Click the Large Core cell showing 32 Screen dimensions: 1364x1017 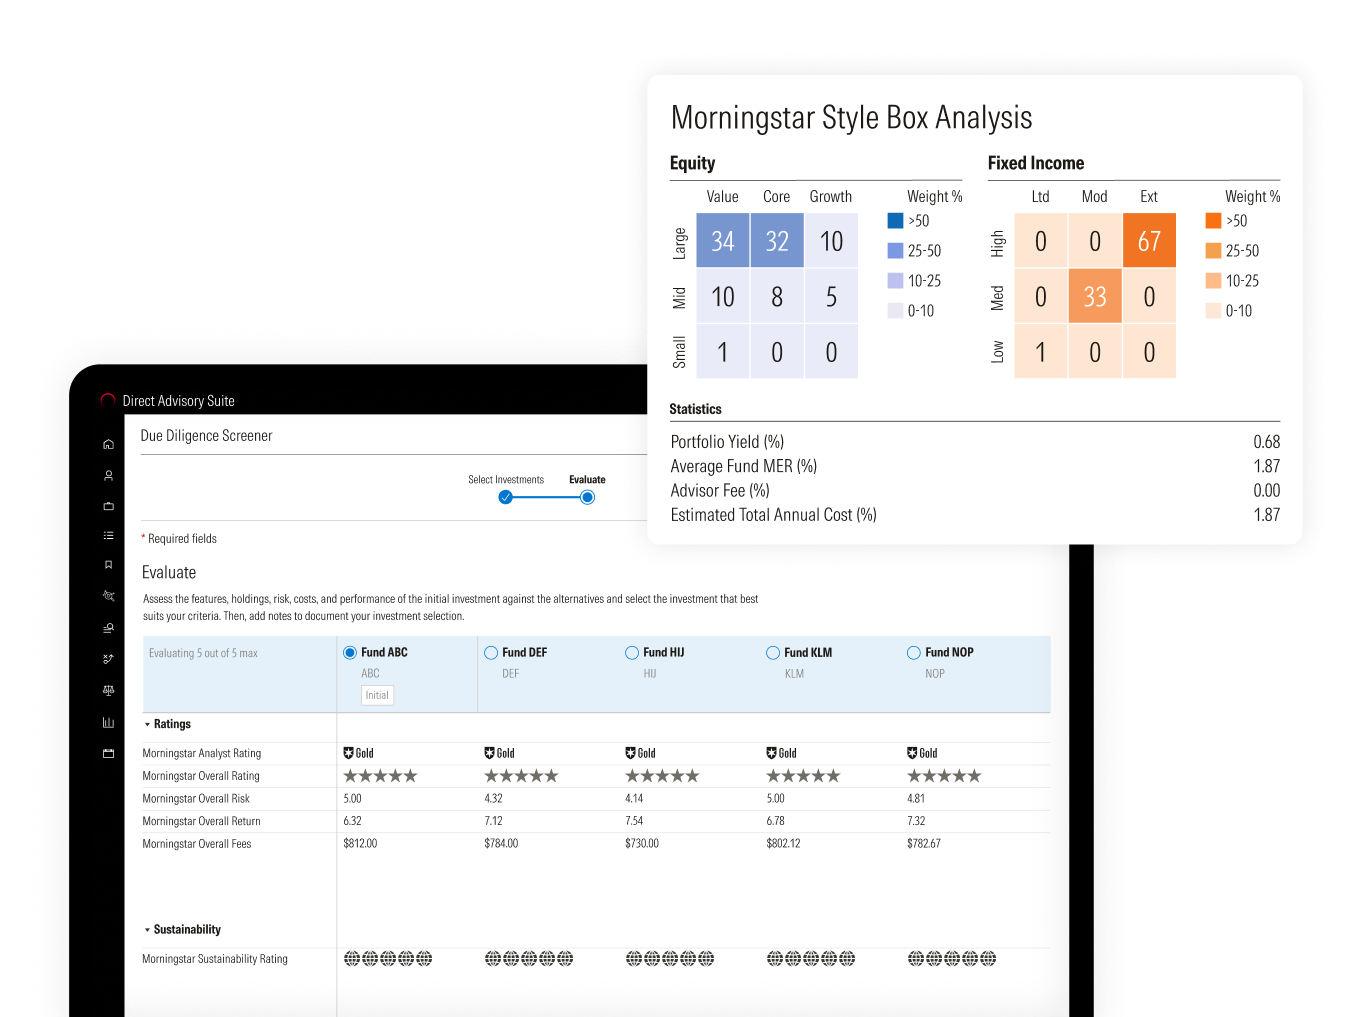777,241
